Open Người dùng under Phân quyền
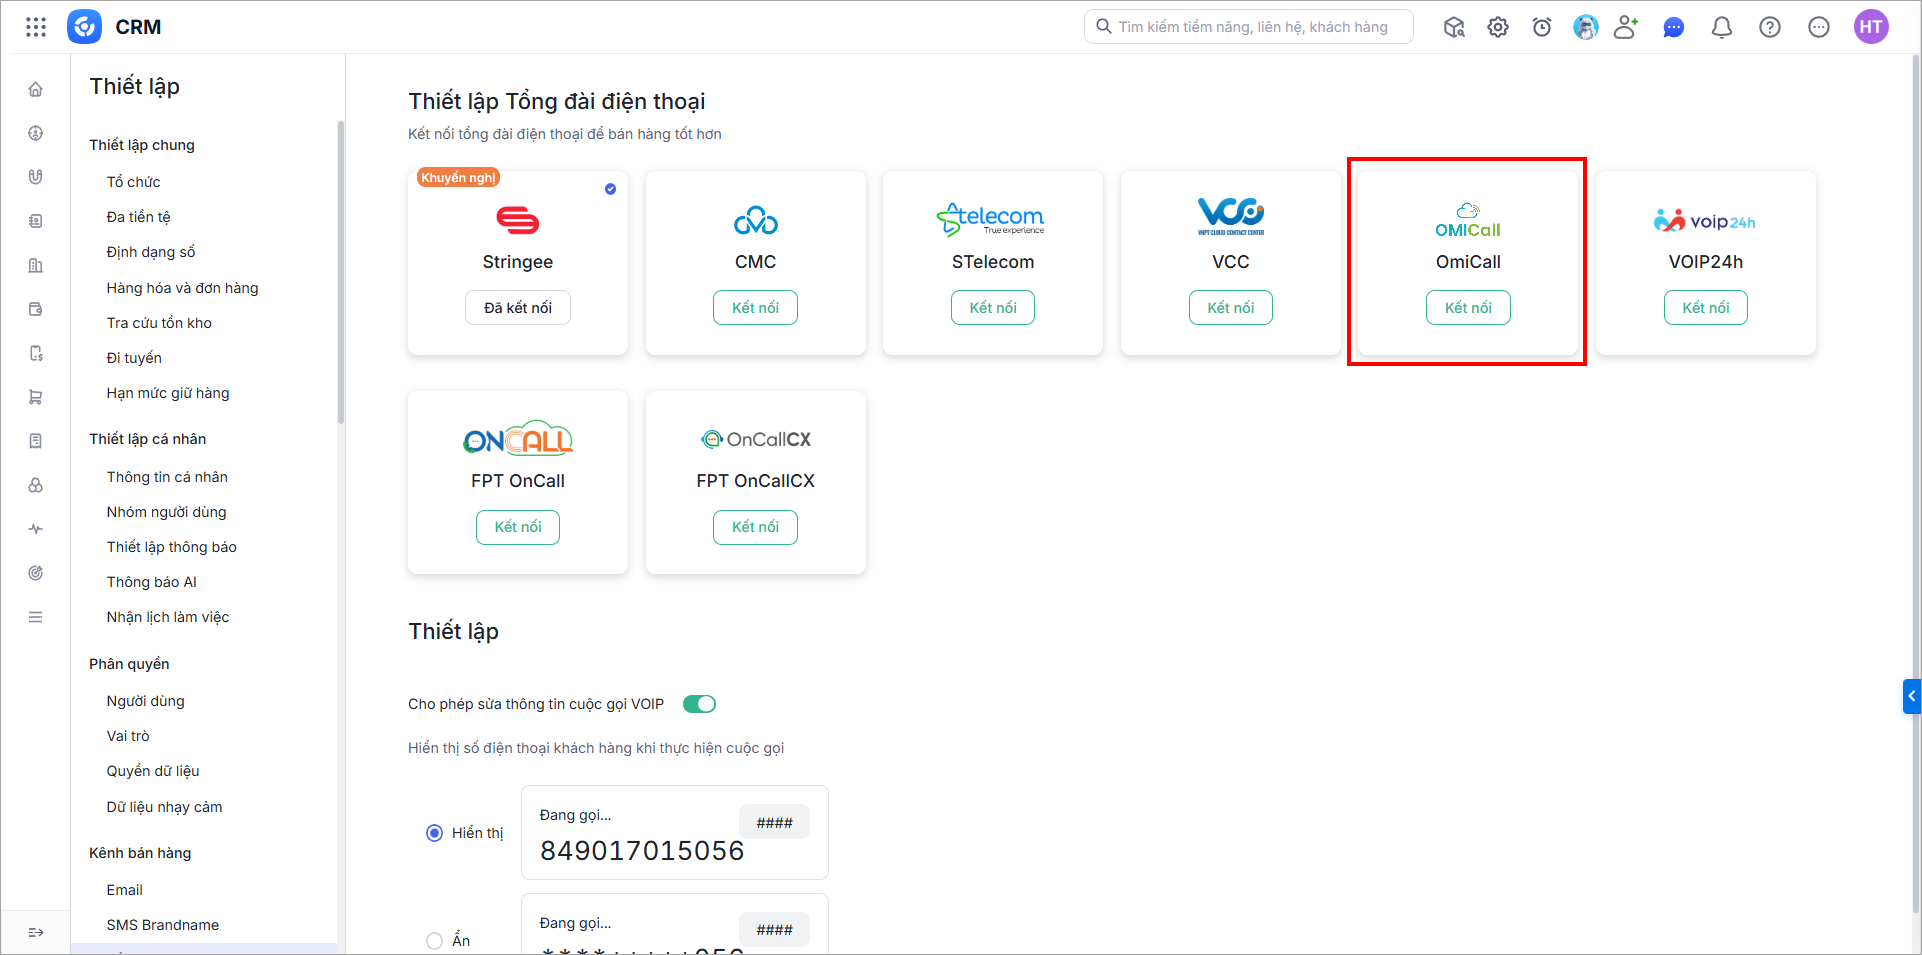The width and height of the screenshot is (1922, 955). click(x=146, y=701)
